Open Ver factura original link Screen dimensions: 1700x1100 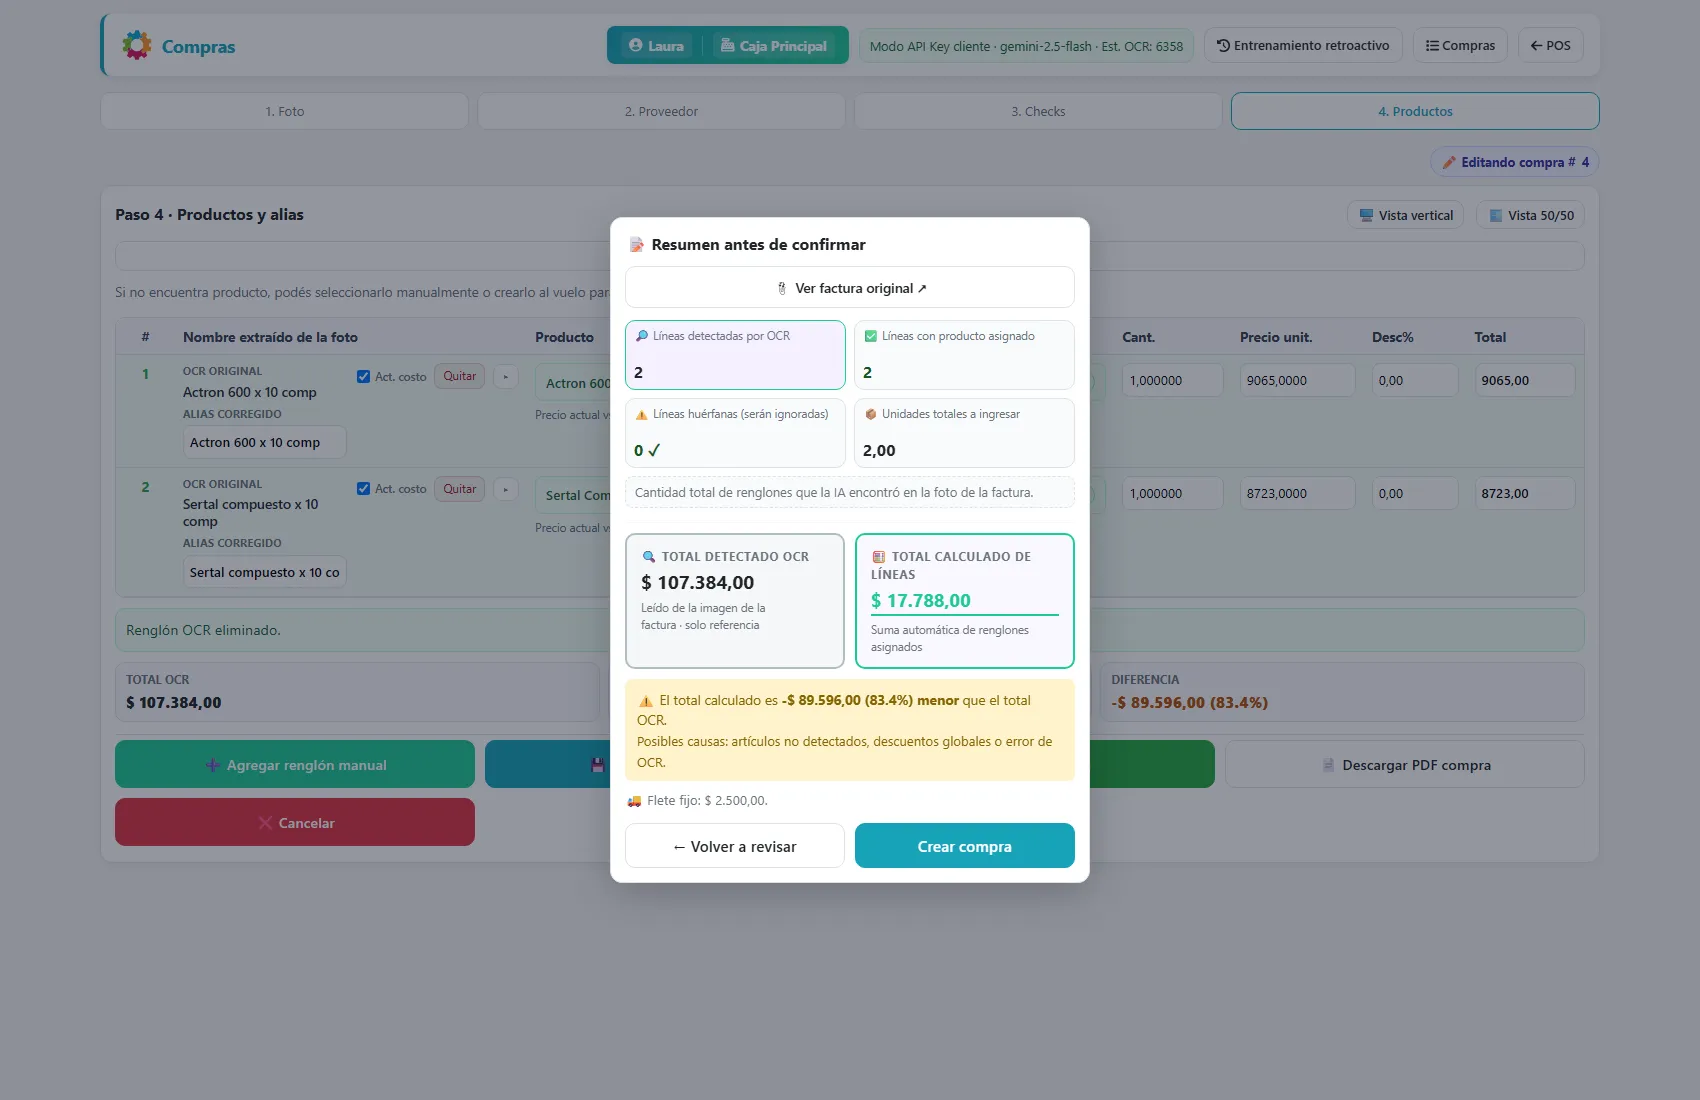(x=850, y=288)
